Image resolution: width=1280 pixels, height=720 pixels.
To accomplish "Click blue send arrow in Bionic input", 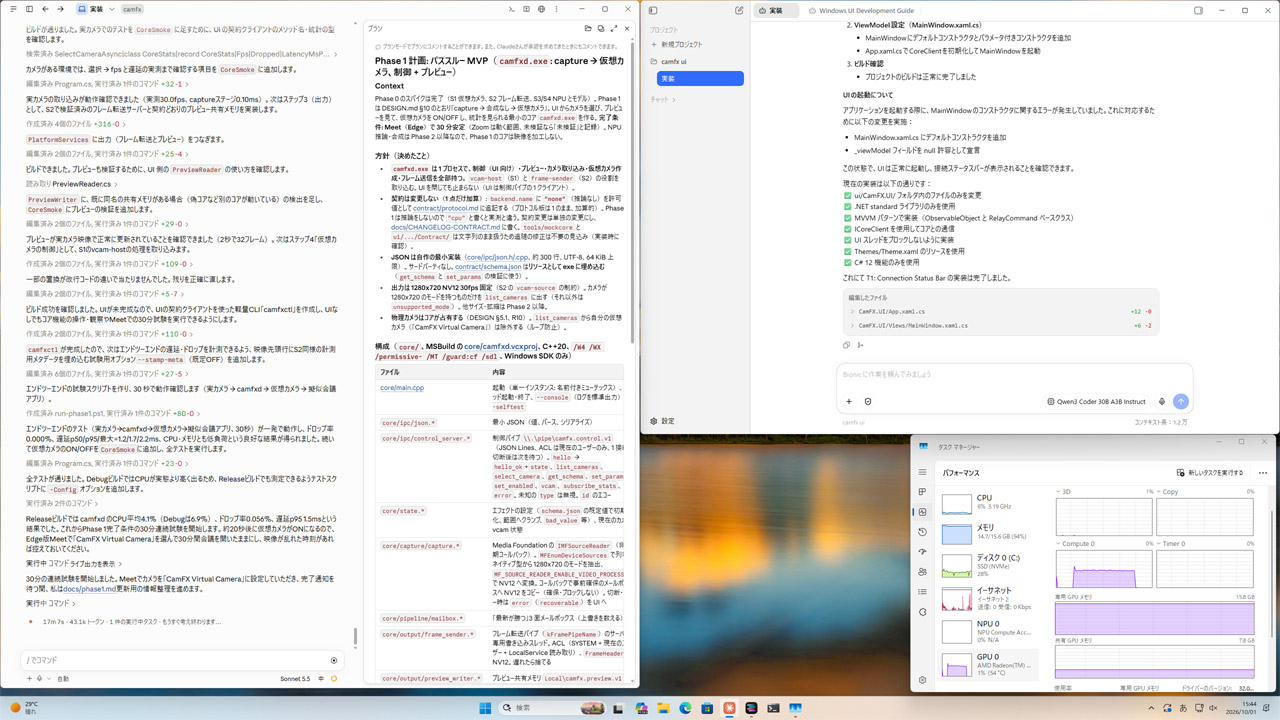I will pyautogui.click(x=1180, y=401).
